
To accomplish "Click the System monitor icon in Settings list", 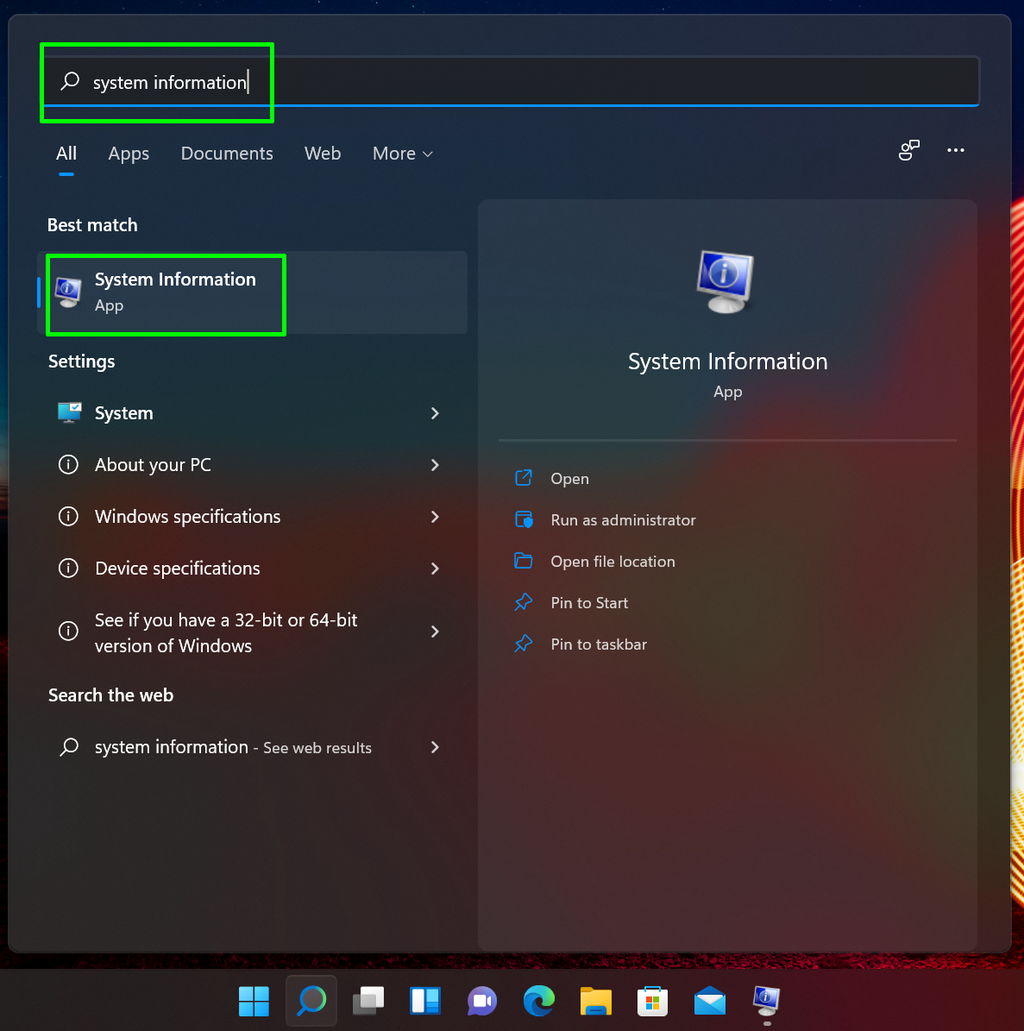I will click(x=69, y=413).
